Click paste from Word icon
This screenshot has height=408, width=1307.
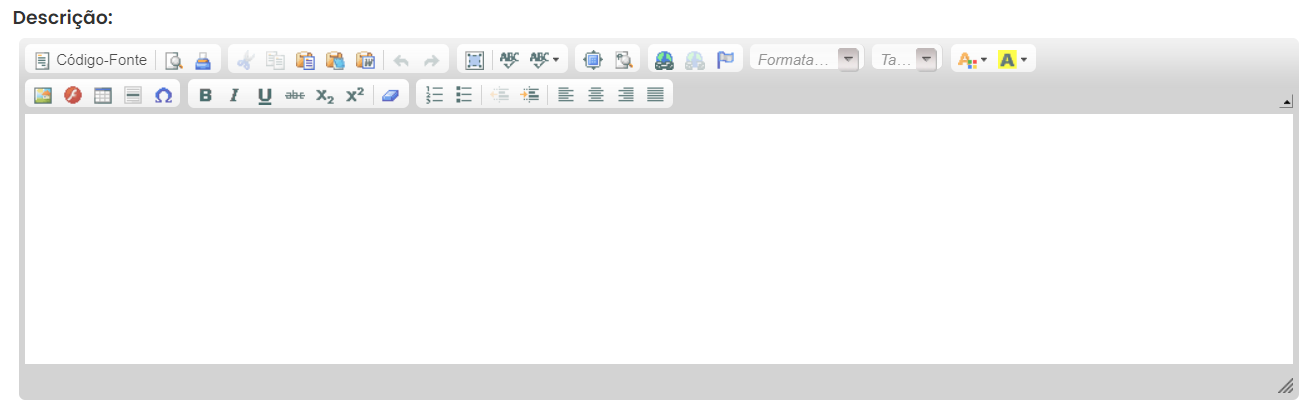[366, 60]
